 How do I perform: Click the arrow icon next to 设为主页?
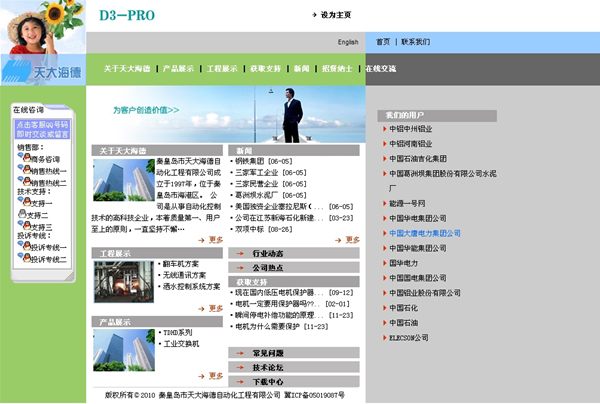click(314, 16)
